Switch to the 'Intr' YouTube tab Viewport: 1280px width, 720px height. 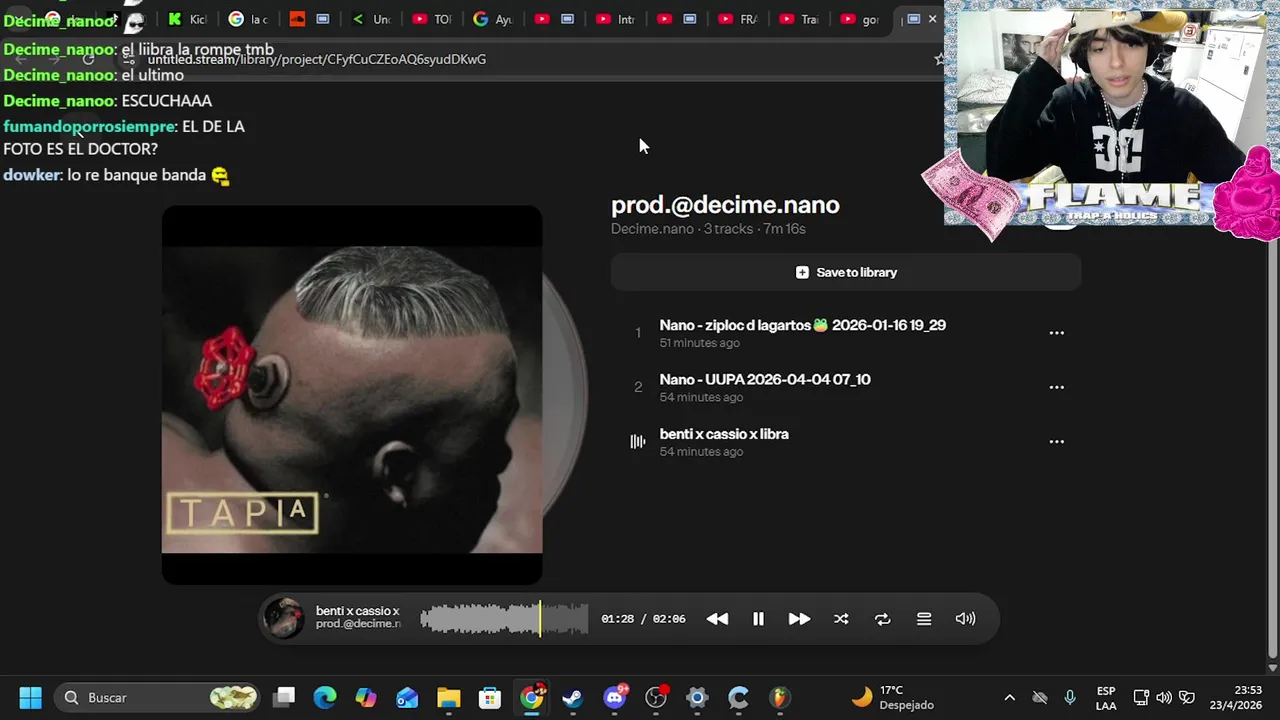pos(614,19)
